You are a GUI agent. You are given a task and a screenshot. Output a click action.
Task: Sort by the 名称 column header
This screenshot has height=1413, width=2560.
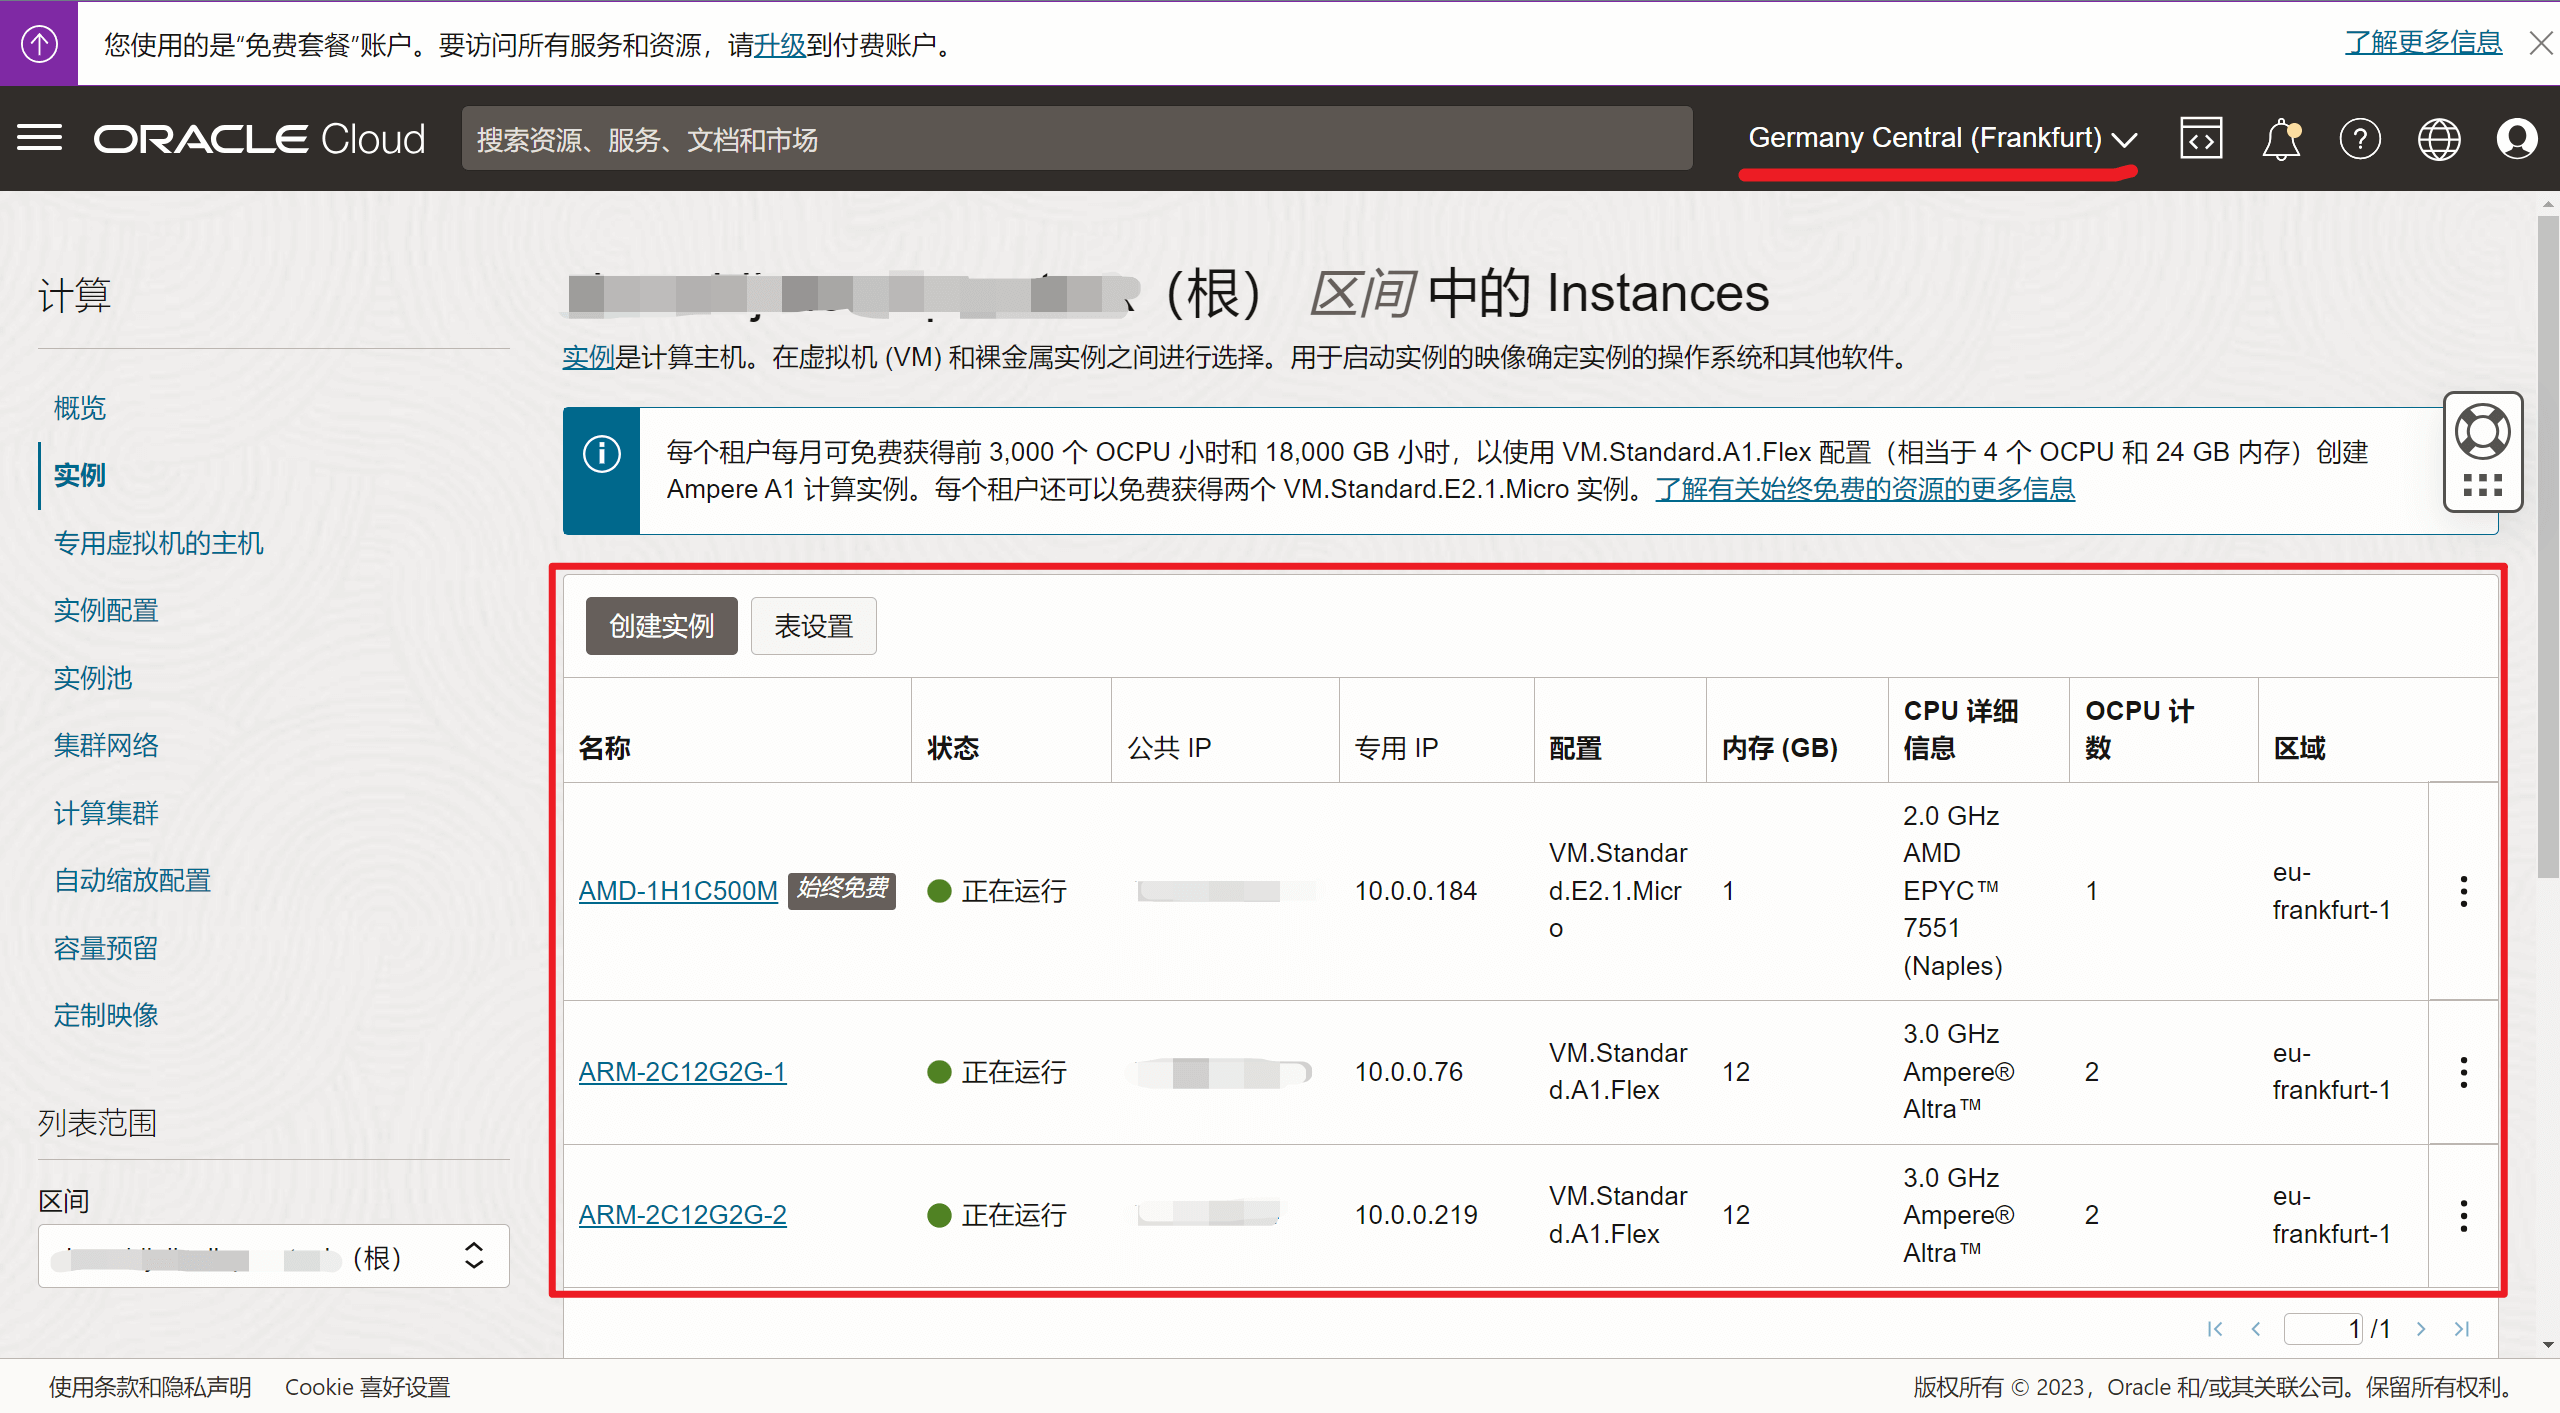[x=604, y=748]
